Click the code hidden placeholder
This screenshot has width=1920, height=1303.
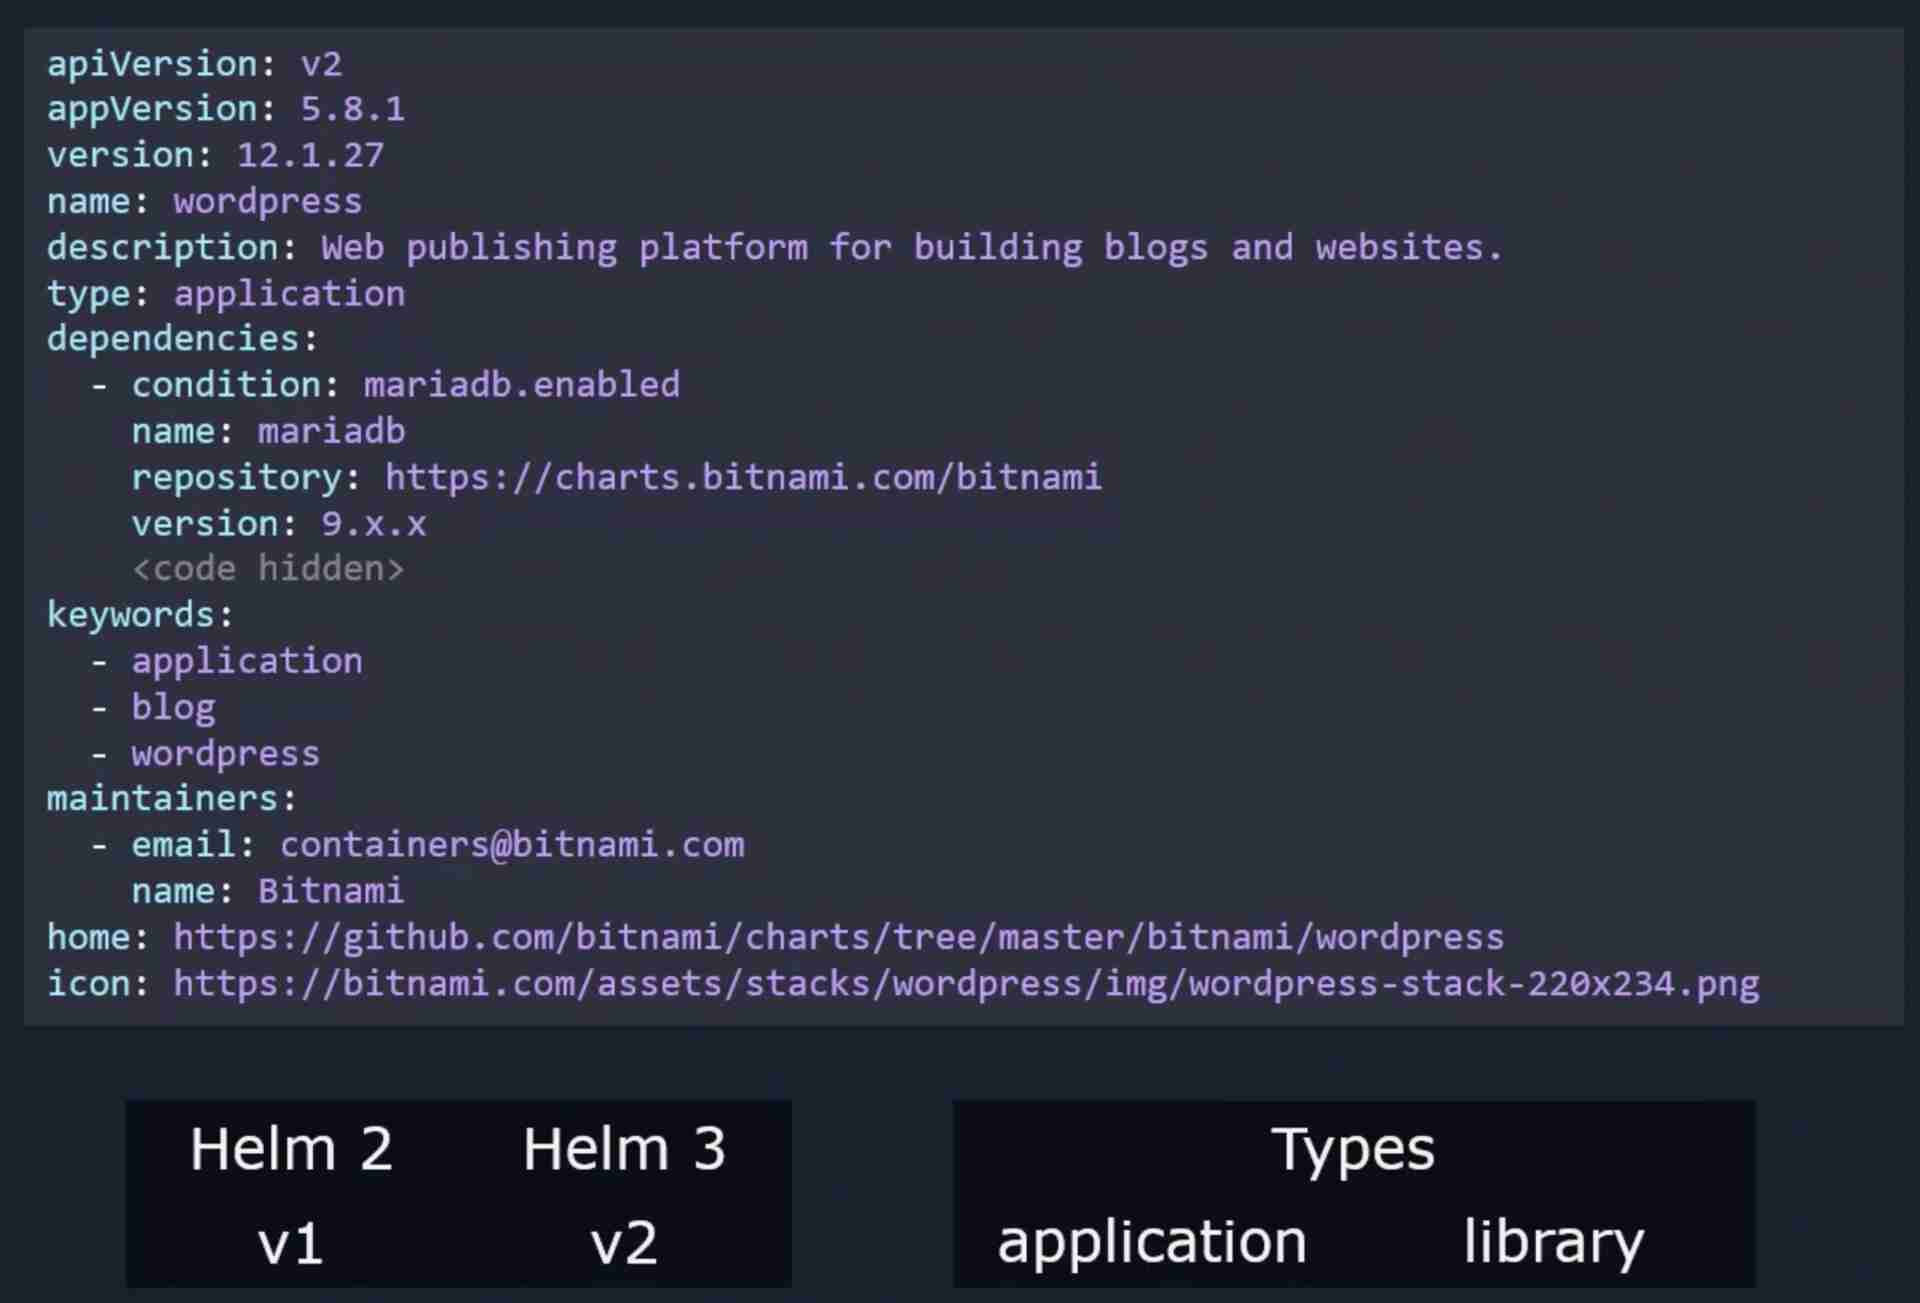268,569
